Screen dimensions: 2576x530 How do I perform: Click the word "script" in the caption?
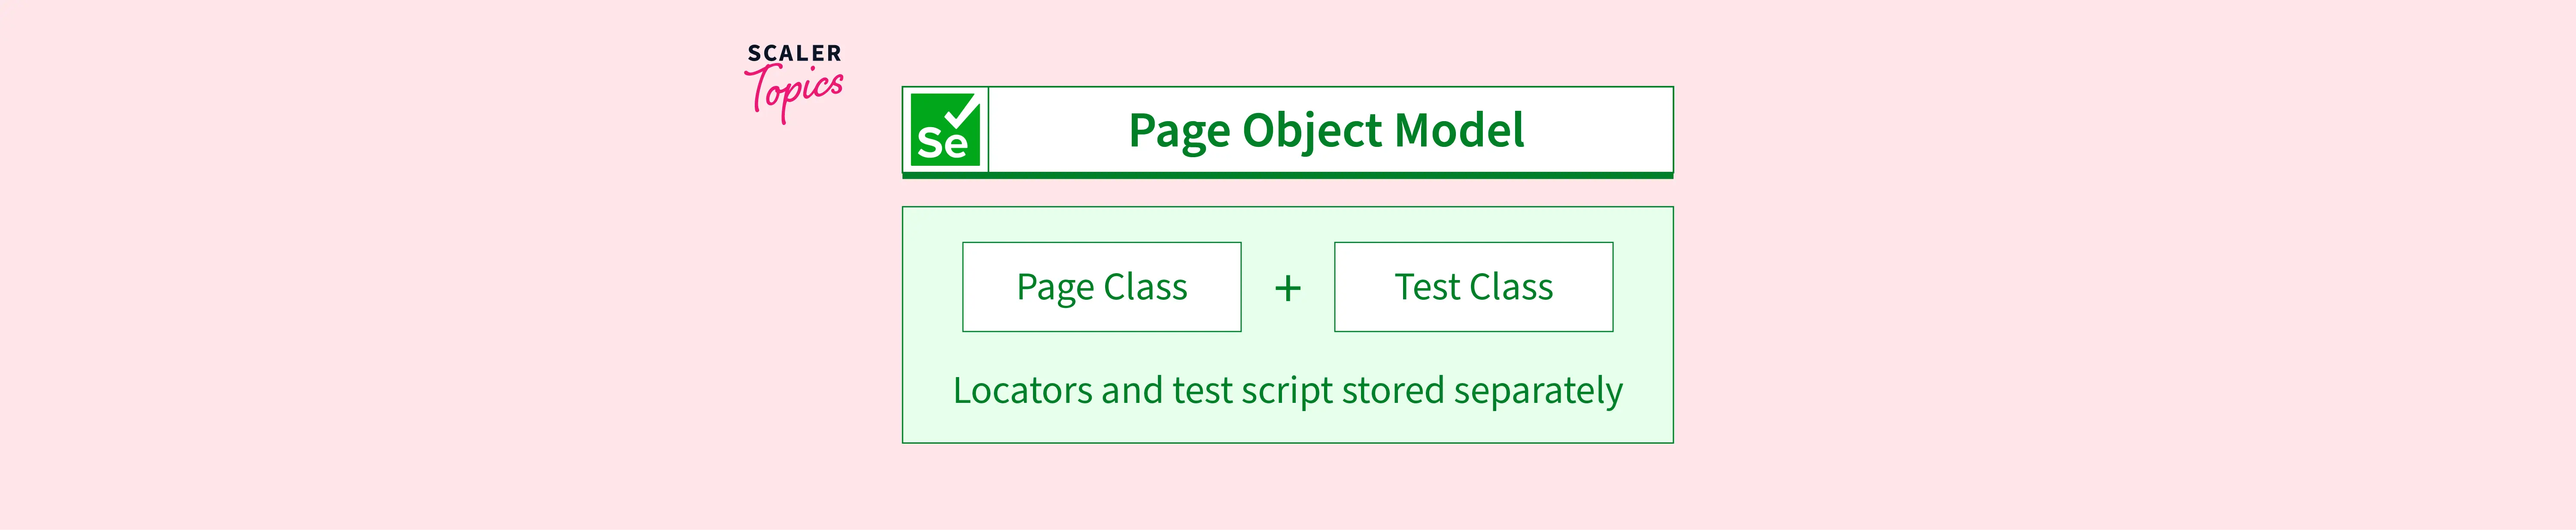[x=1287, y=391]
